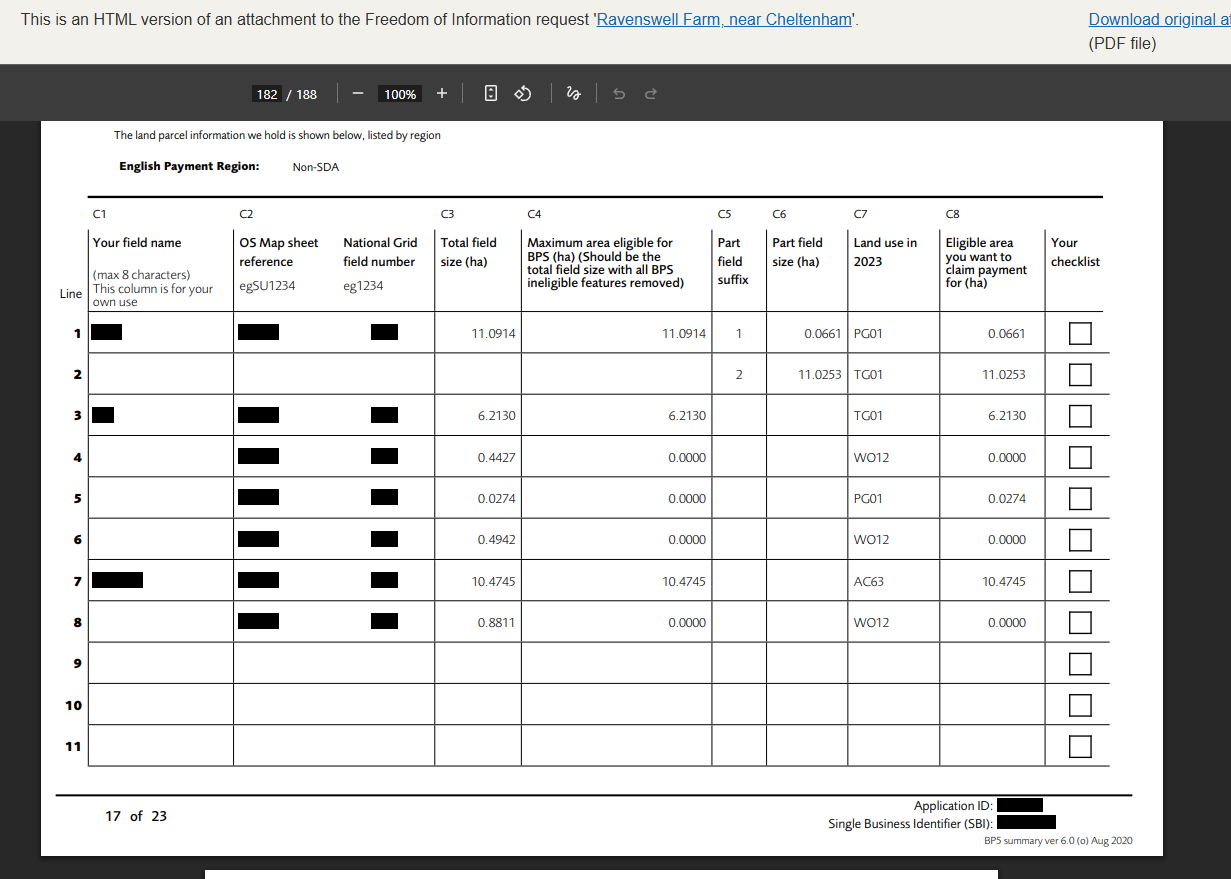Click the Download original attachment link
The height and width of the screenshot is (879, 1231).
(1159, 19)
